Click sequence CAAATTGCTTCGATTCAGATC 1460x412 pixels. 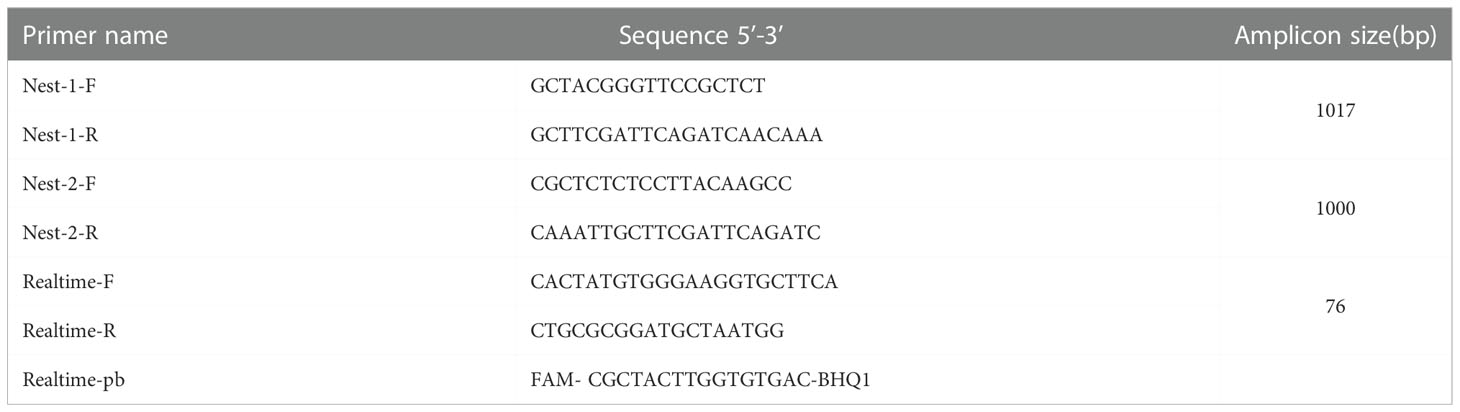(676, 233)
